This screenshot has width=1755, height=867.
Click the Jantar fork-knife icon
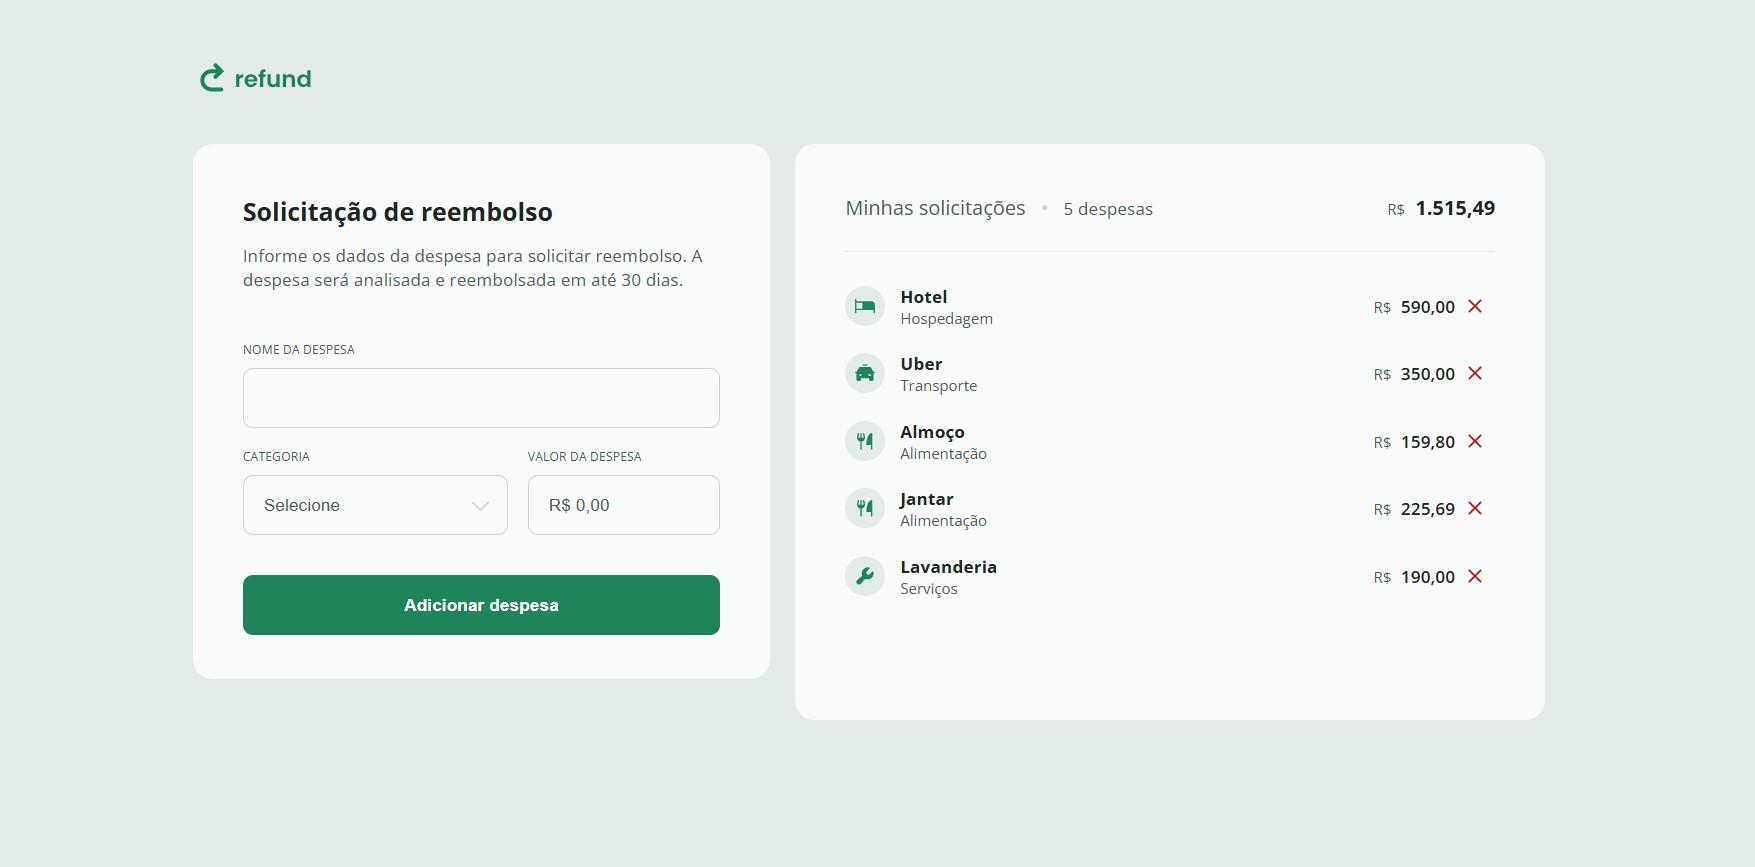(865, 508)
